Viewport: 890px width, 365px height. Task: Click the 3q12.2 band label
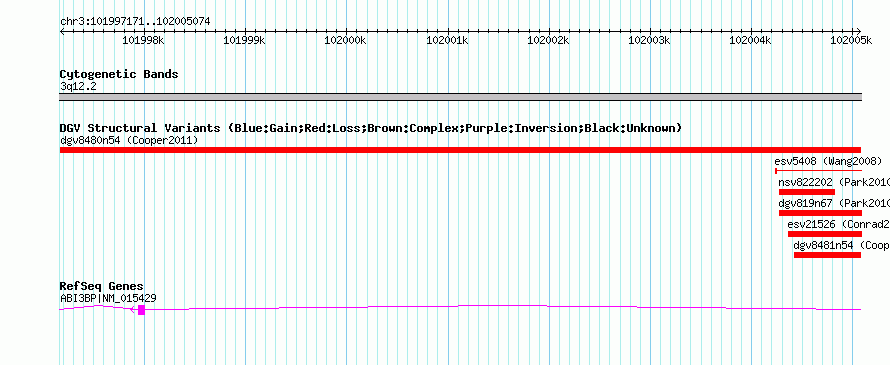point(79,86)
